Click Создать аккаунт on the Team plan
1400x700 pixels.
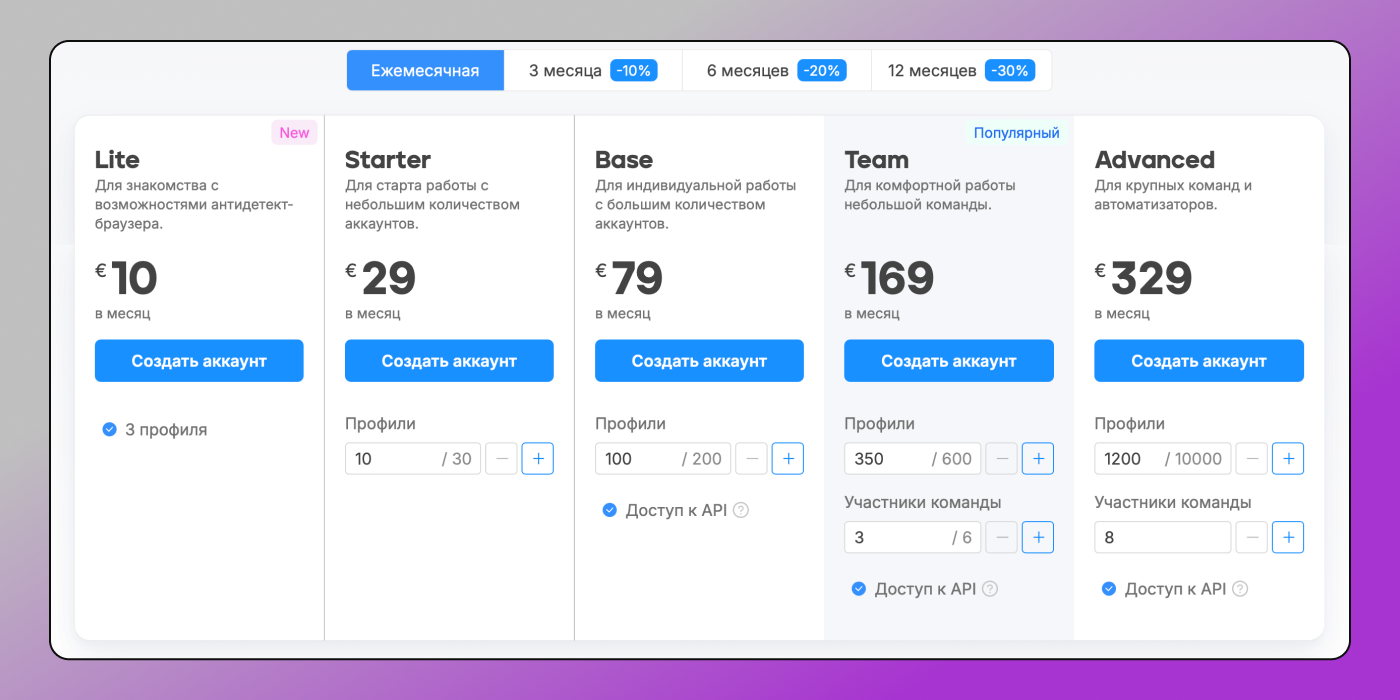pyautogui.click(x=948, y=360)
